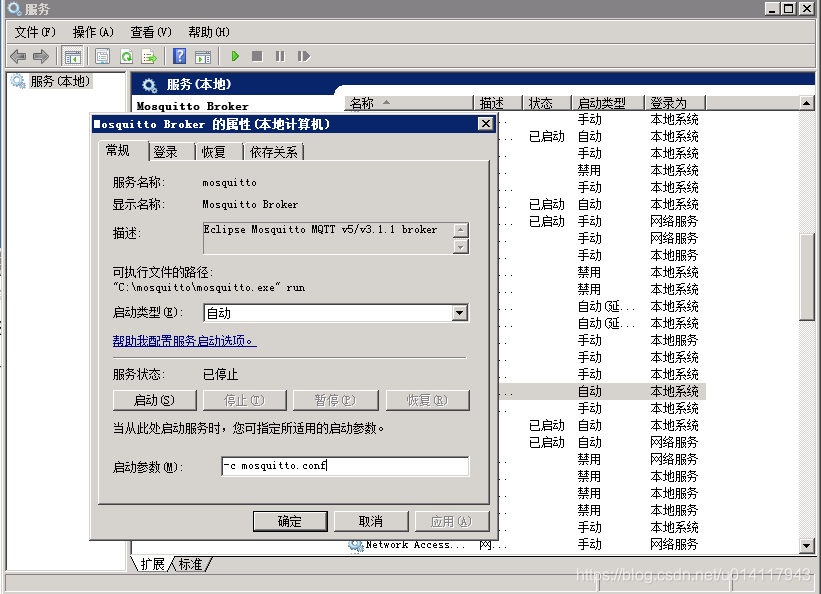Image resolution: width=821 pixels, height=594 pixels.
Task: Sort services by the 登录为 column header
Action: (x=675, y=103)
